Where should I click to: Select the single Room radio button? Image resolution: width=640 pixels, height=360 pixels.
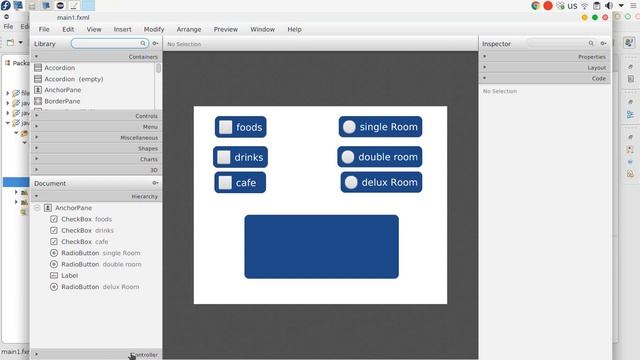(x=349, y=127)
